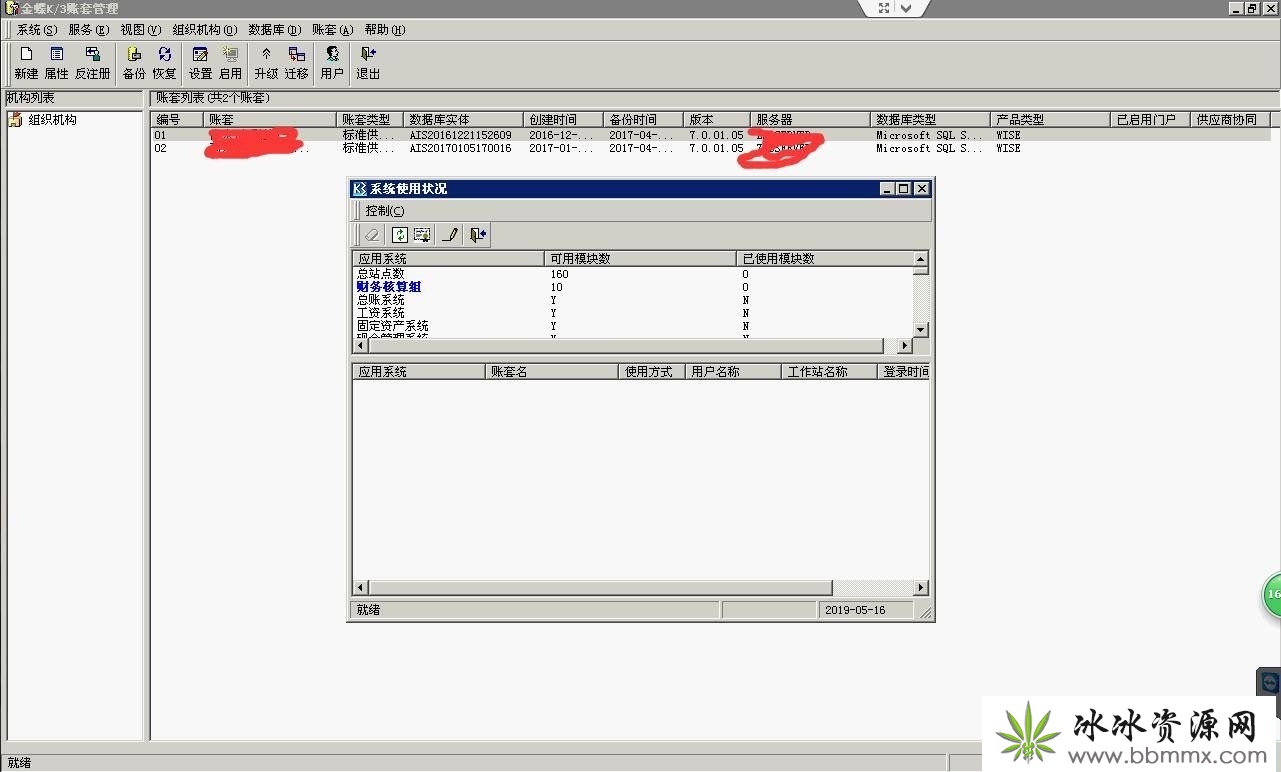
Task: Open the 帮助(H) menu
Action: pos(385,30)
